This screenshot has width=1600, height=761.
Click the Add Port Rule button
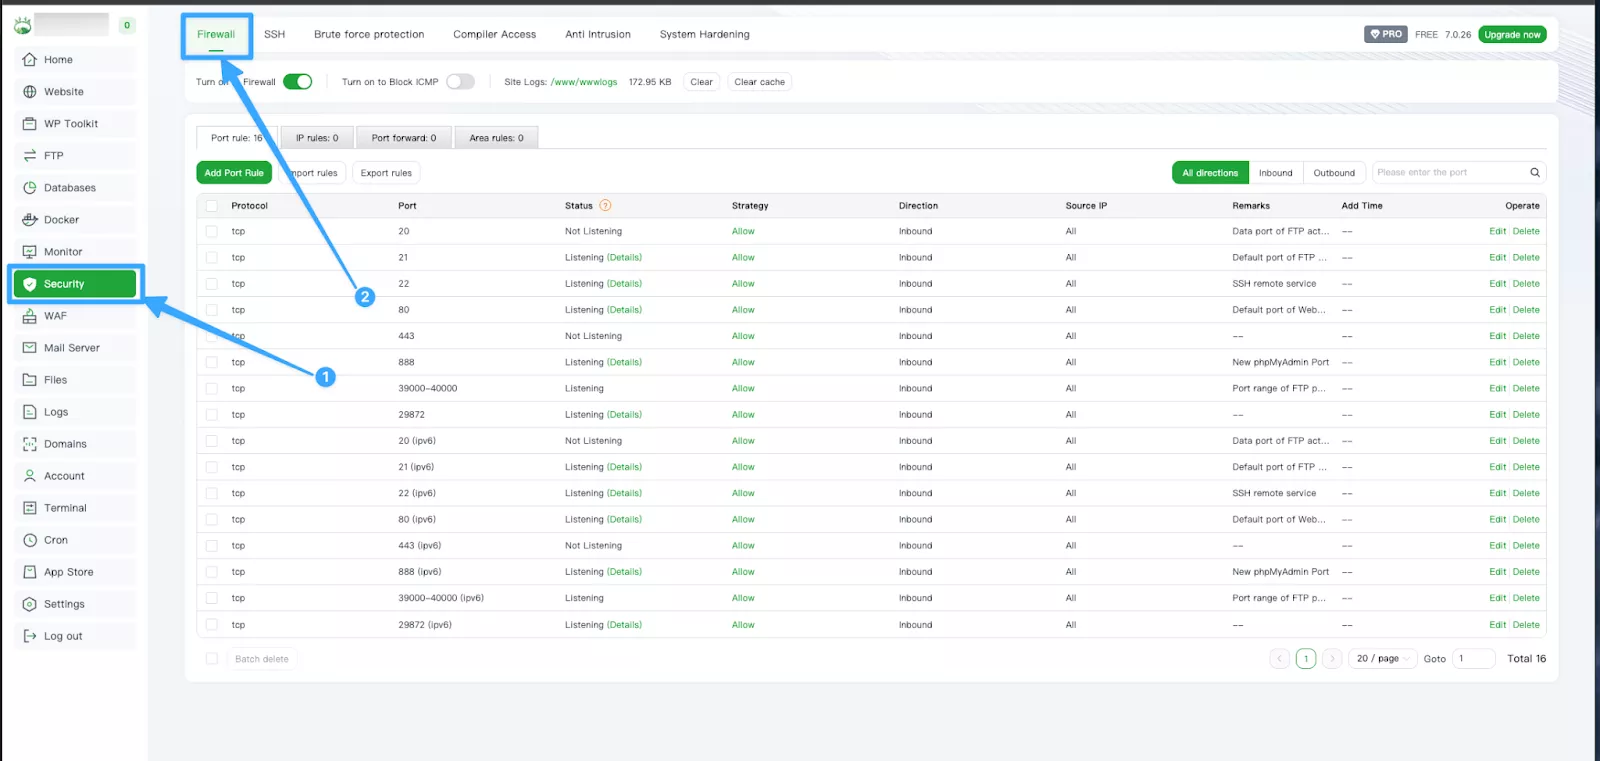234,173
